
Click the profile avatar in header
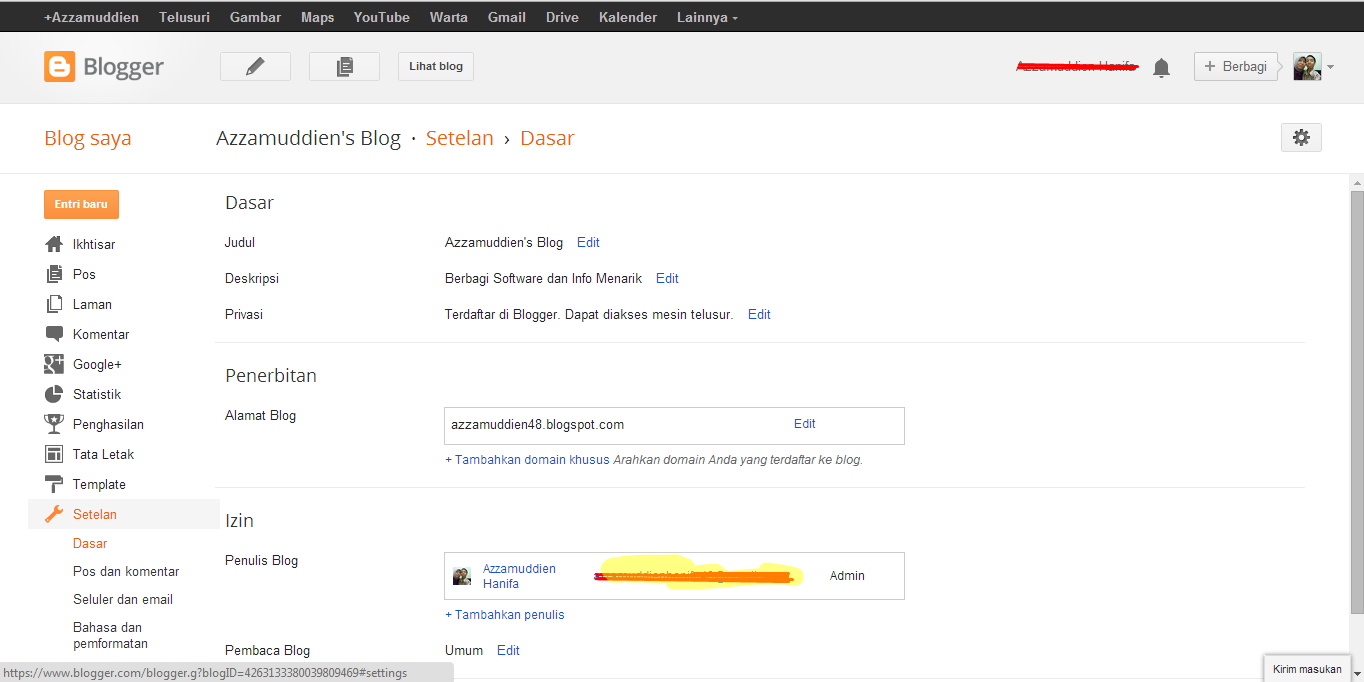coord(1307,66)
